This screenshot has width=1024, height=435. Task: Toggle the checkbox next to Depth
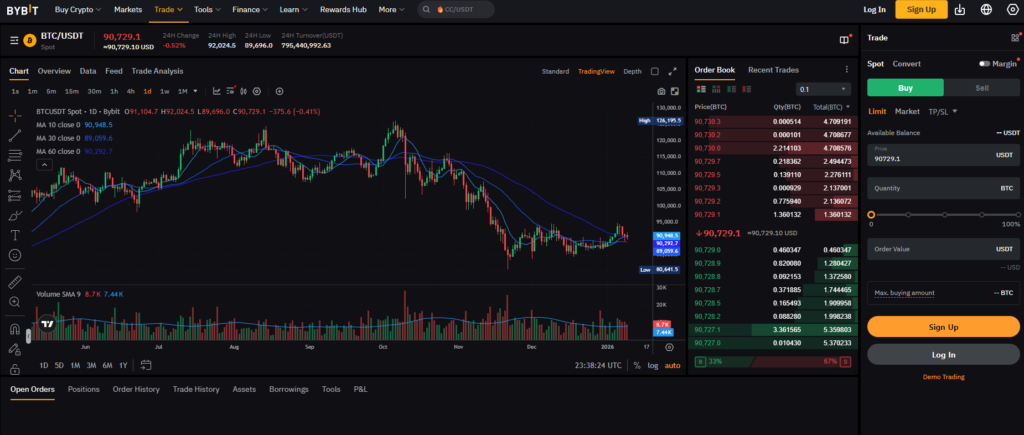click(655, 71)
